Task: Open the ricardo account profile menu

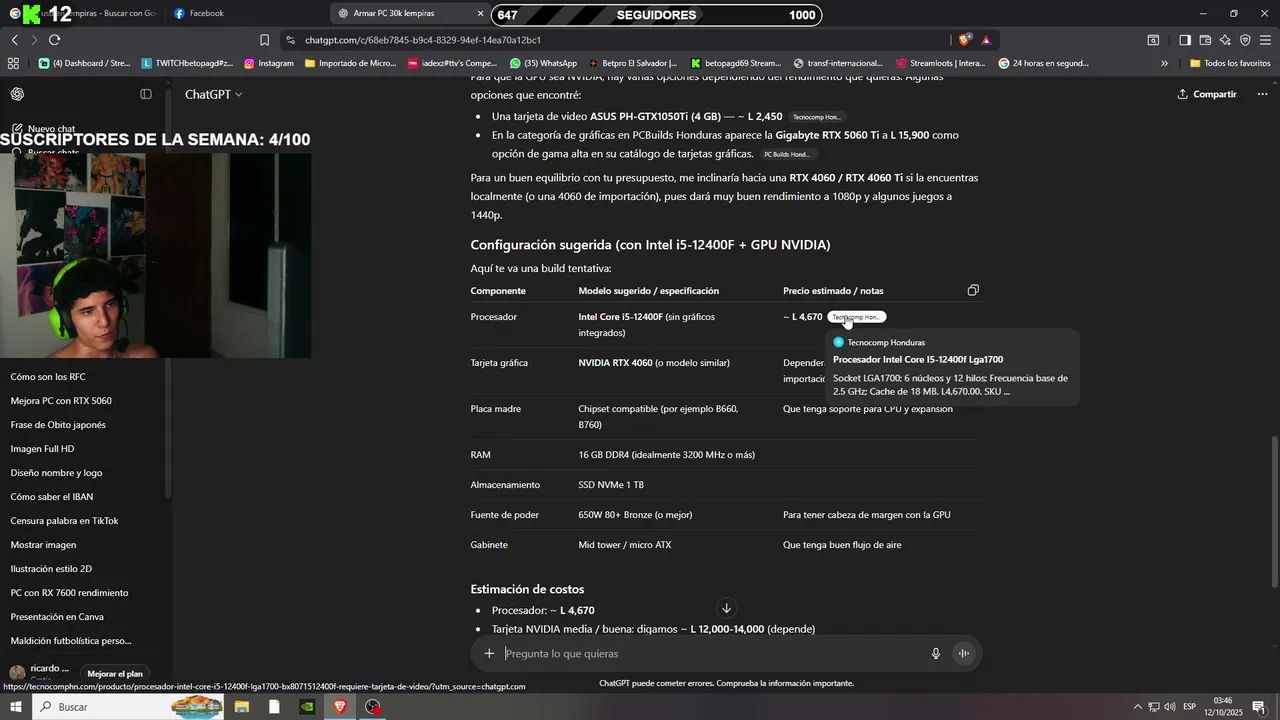Action: pyautogui.click(x=40, y=670)
